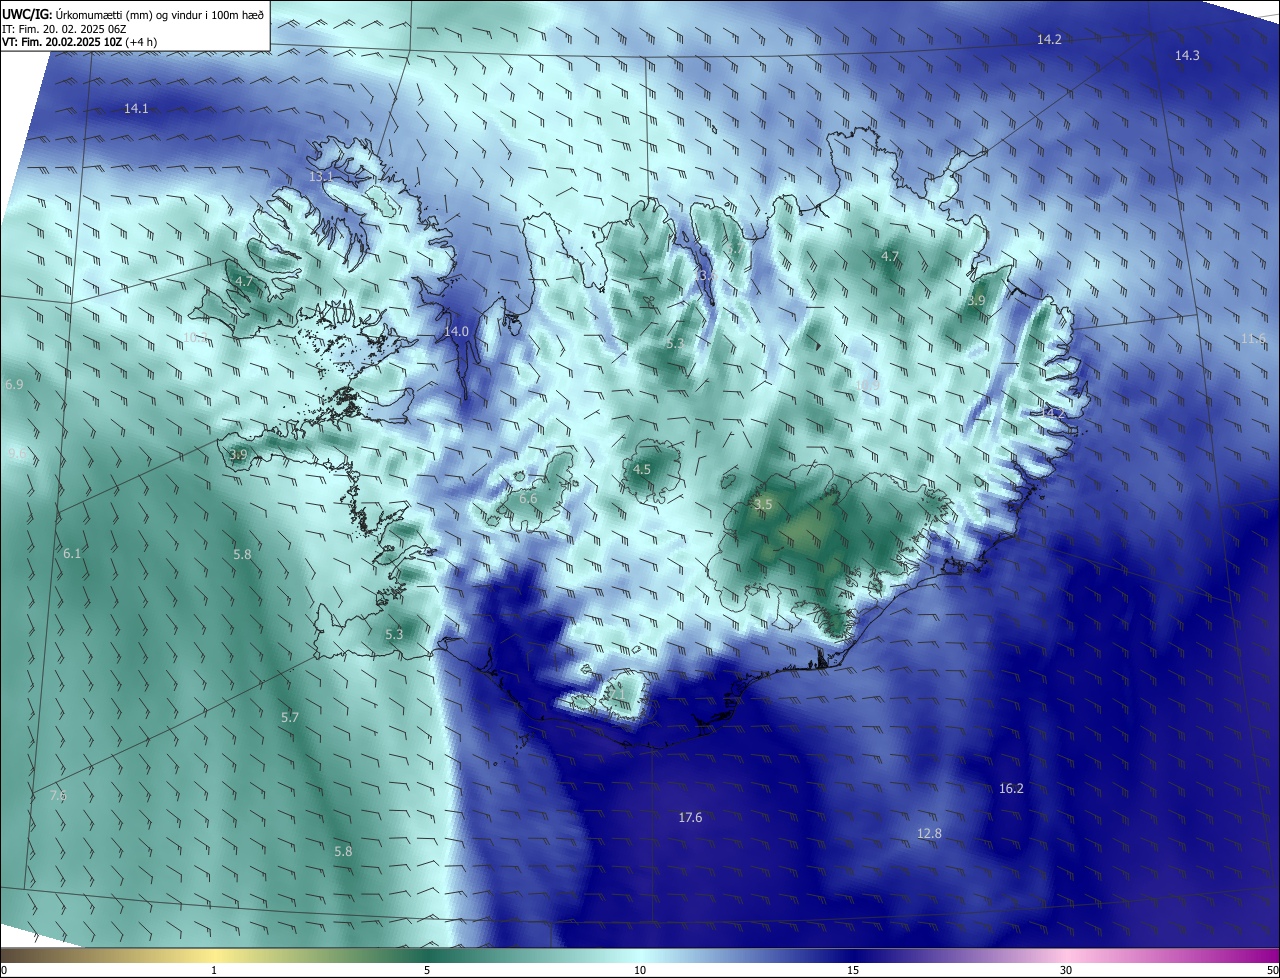Click the colorbar tick label 50

(1272, 970)
